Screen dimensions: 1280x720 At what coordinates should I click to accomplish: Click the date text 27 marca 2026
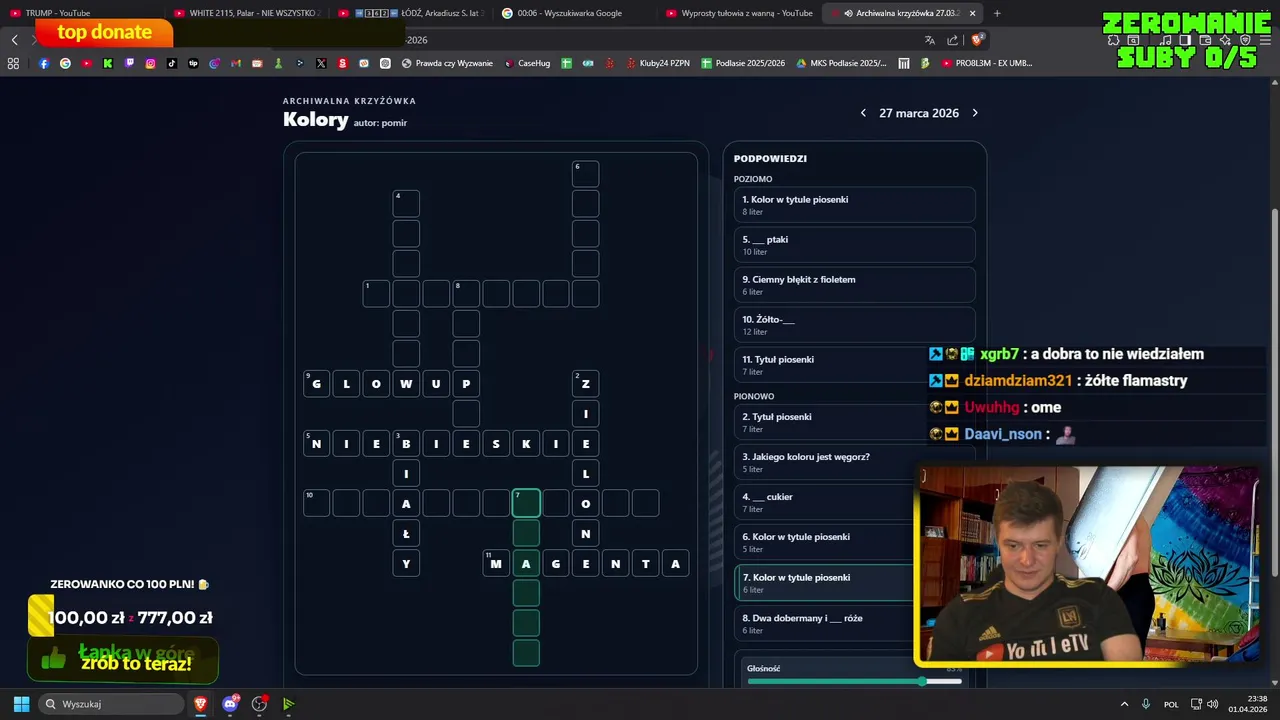pos(919,113)
